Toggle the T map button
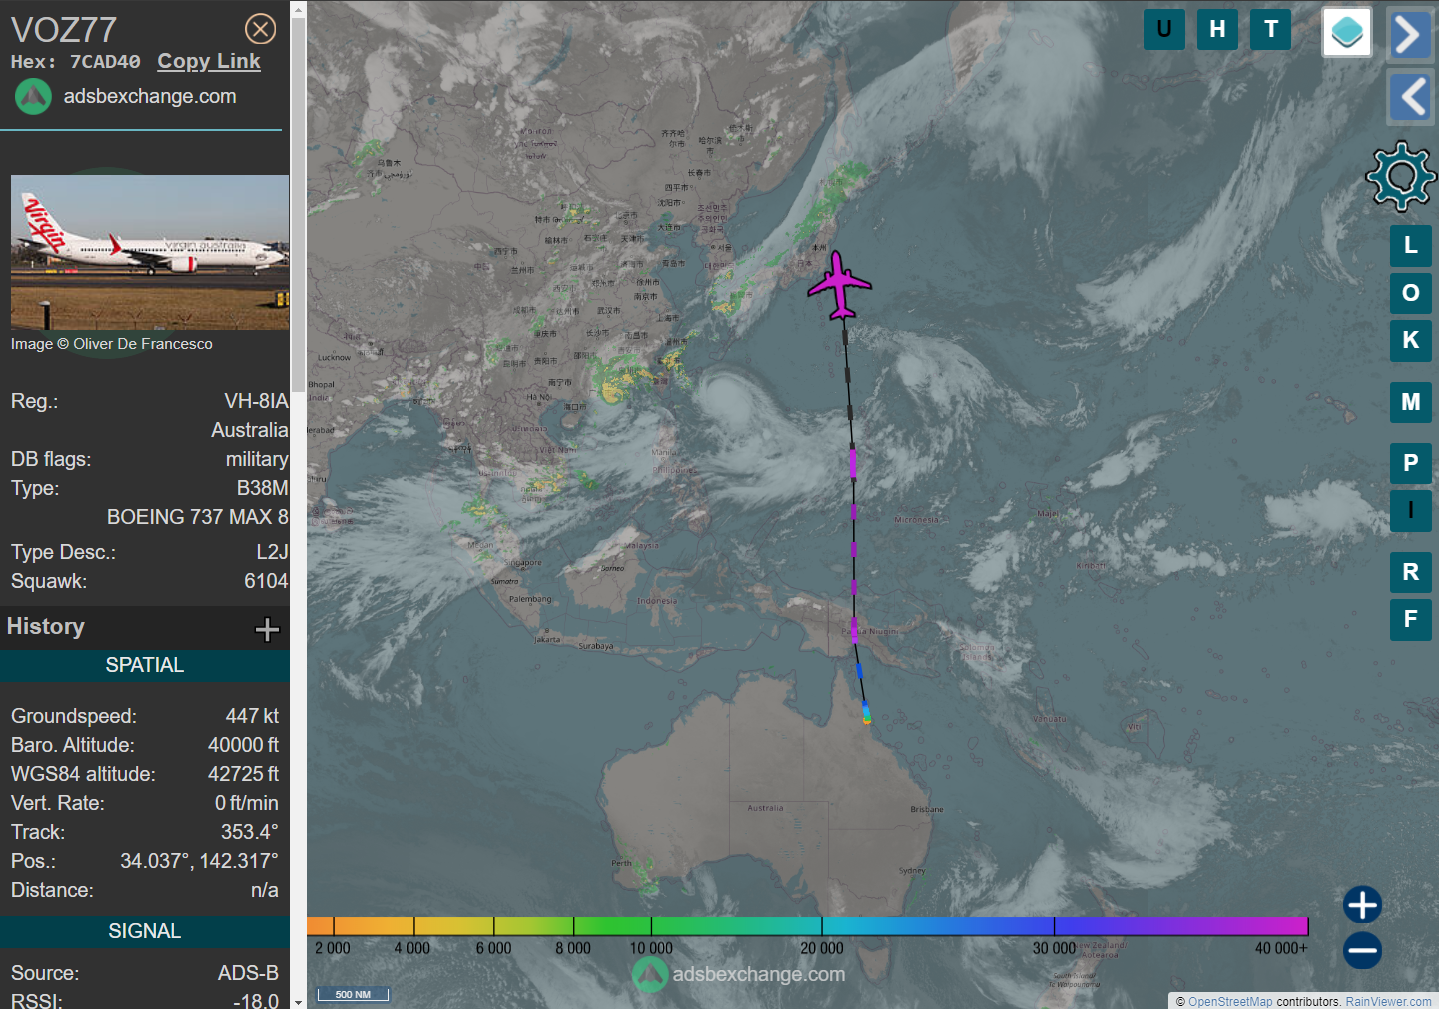 point(1271,29)
